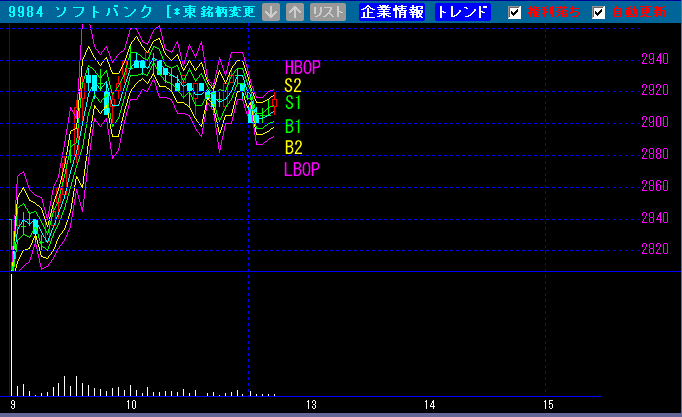682x417 pixels.
Task: Toggle the 自動更新 auto-update checkbox
Action: pyautogui.click(x=598, y=12)
